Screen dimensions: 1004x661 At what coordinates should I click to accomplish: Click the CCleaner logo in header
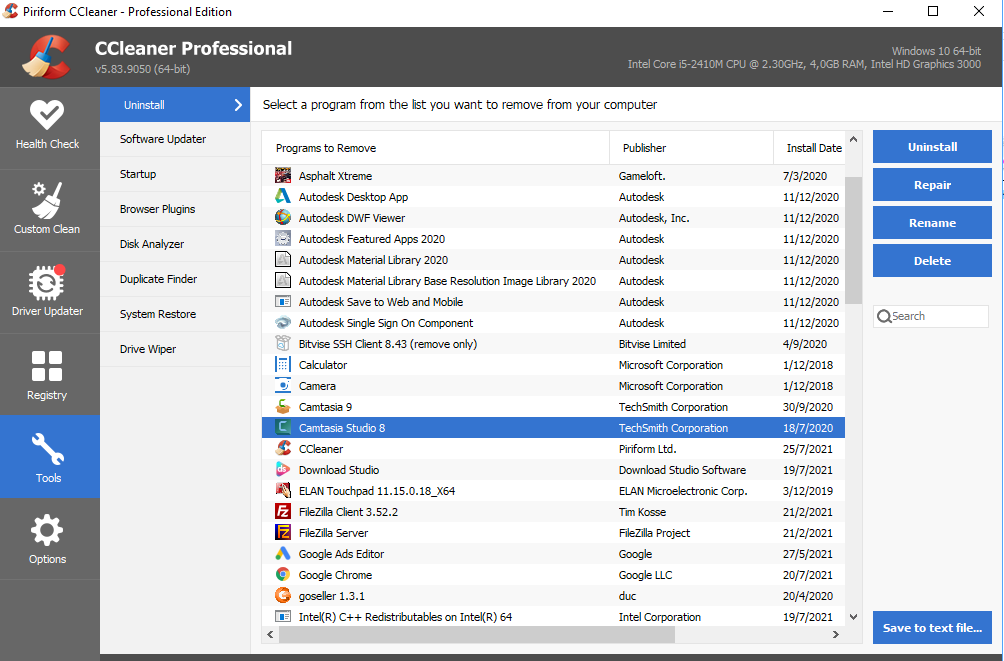click(x=46, y=57)
